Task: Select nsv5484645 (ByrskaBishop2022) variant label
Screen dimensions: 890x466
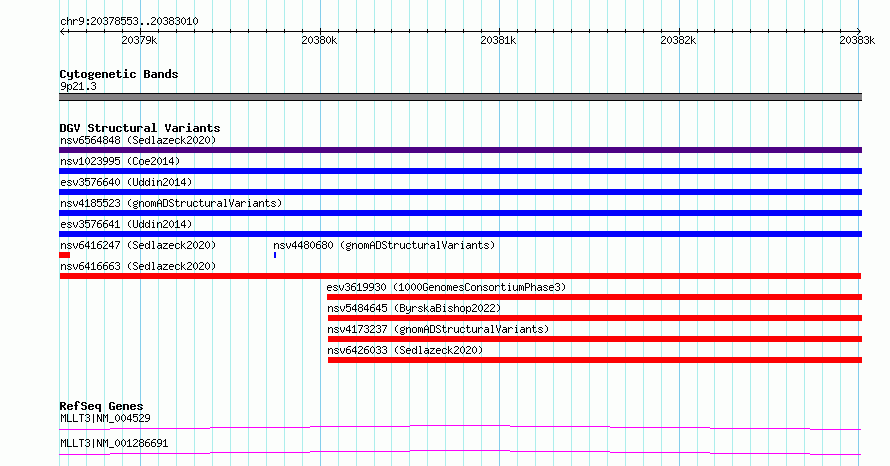Action: click(x=414, y=308)
